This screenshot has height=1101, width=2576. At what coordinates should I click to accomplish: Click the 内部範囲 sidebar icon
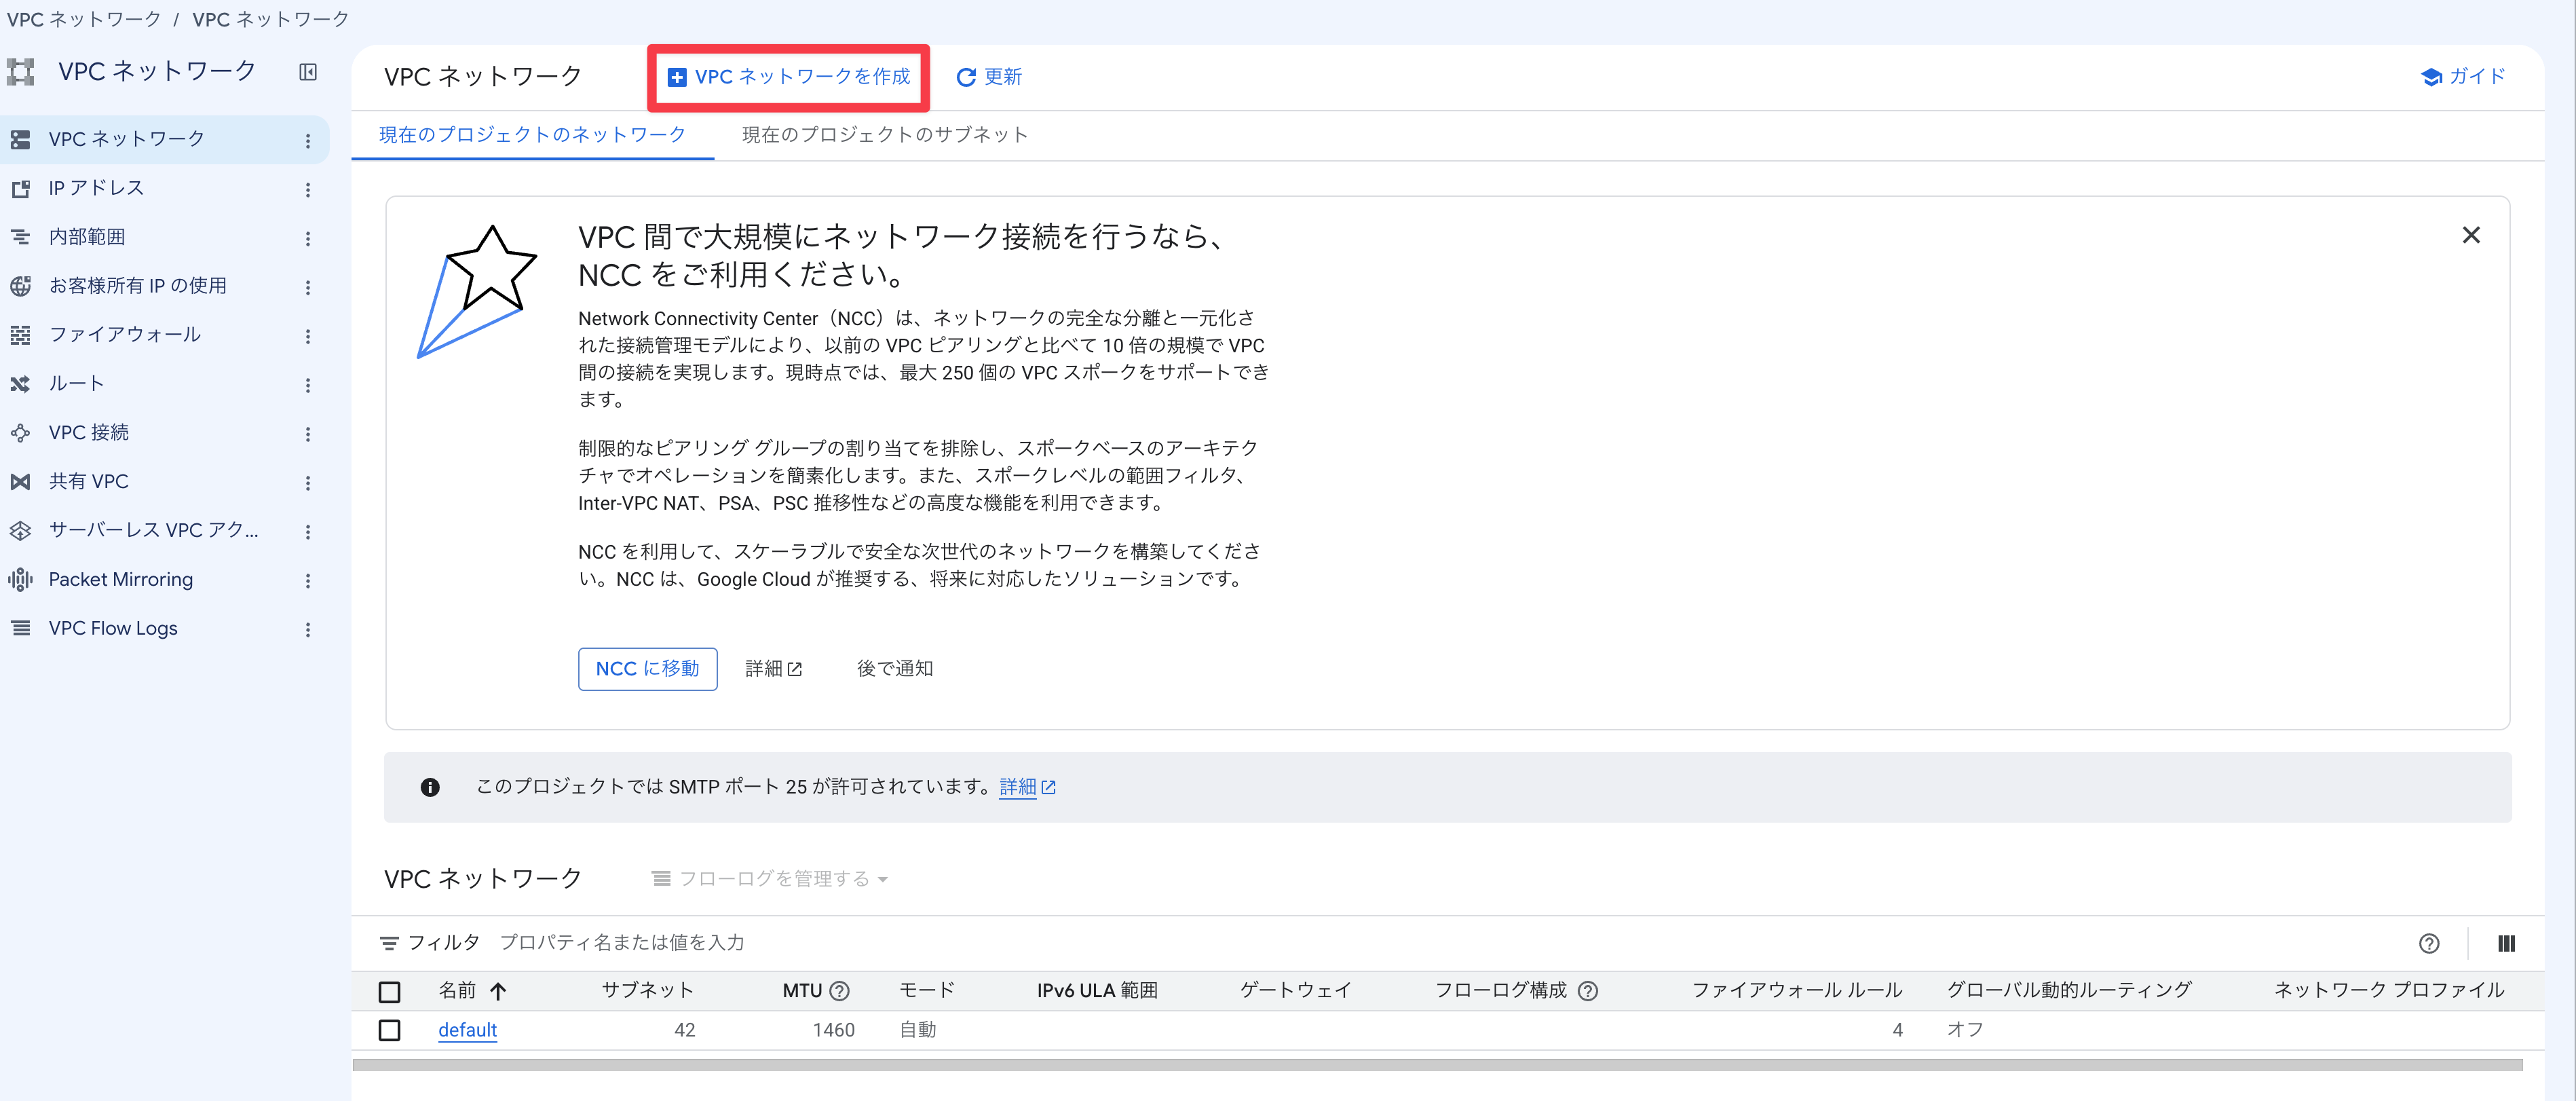tap(20, 237)
